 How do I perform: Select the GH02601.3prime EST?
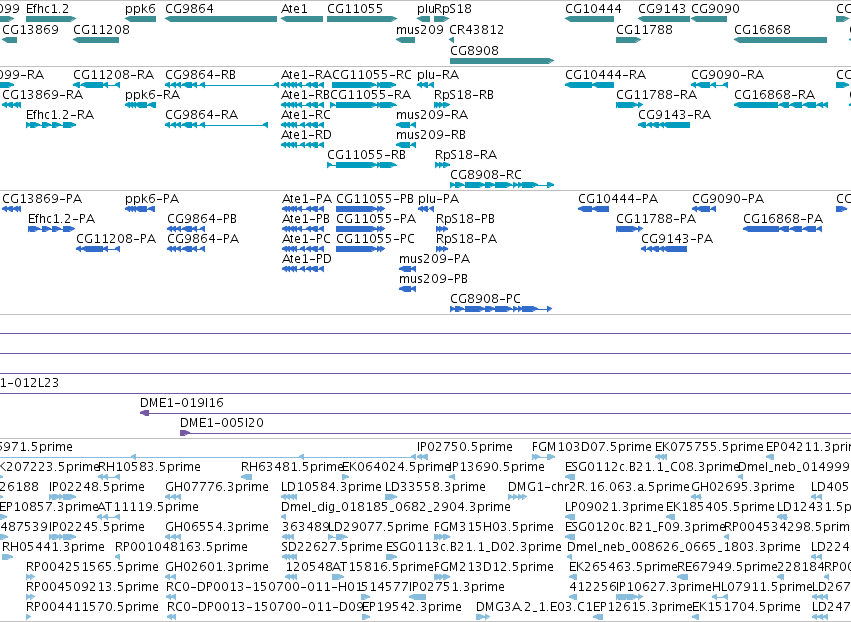(x=170, y=577)
